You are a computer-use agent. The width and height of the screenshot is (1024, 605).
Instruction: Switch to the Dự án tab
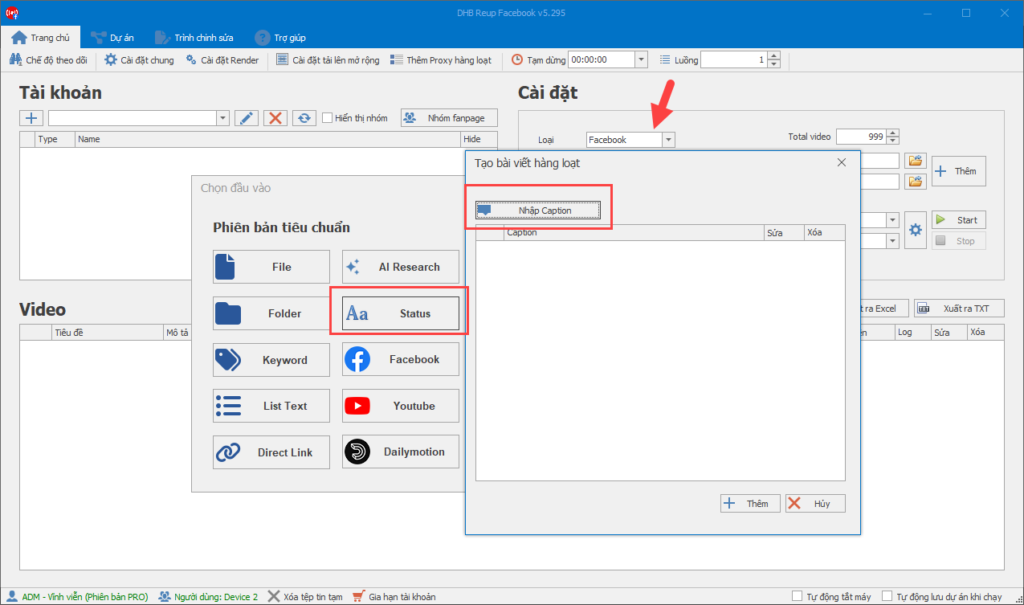tap(105, 37)
